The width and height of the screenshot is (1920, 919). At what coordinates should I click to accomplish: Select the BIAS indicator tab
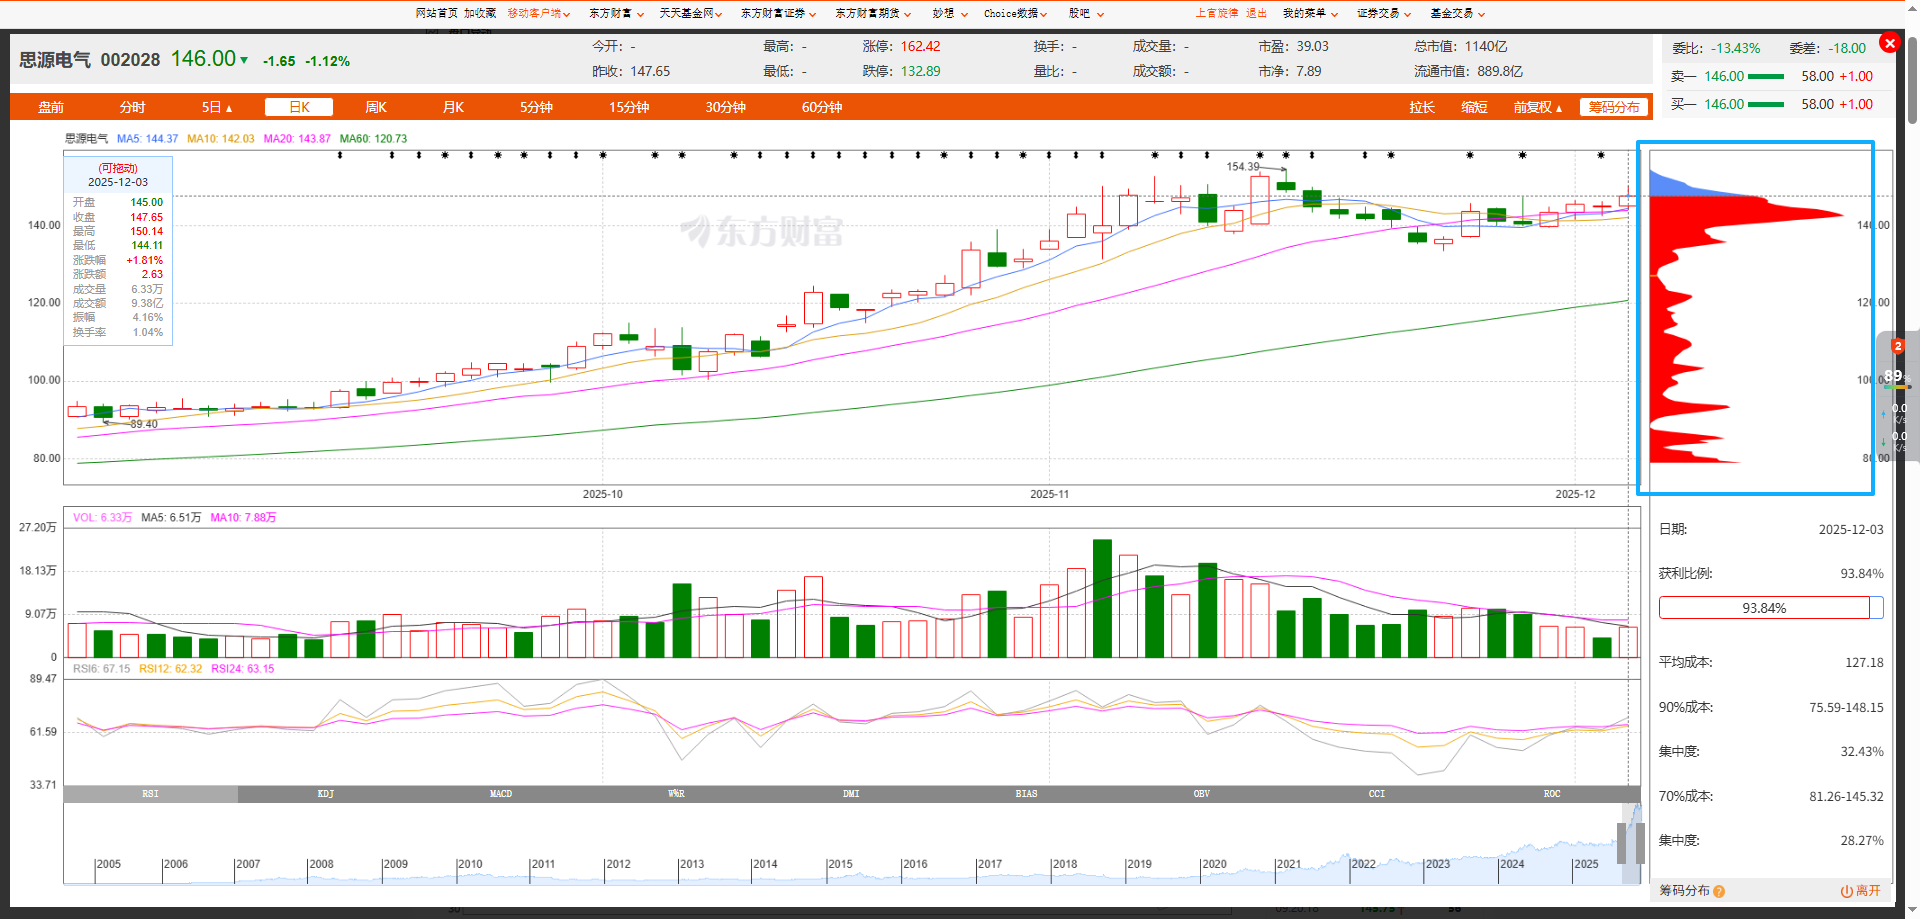1026,794
